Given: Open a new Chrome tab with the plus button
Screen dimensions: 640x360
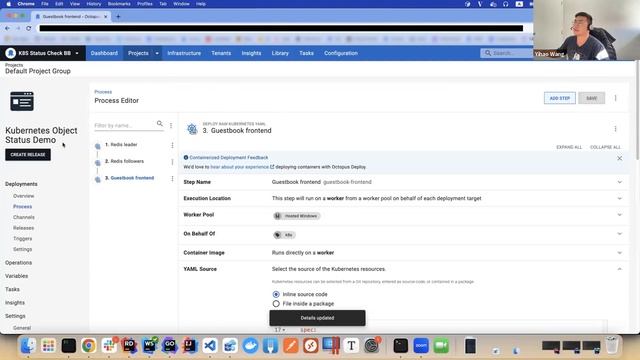Looking at the screenshot, I should [118, 17].
